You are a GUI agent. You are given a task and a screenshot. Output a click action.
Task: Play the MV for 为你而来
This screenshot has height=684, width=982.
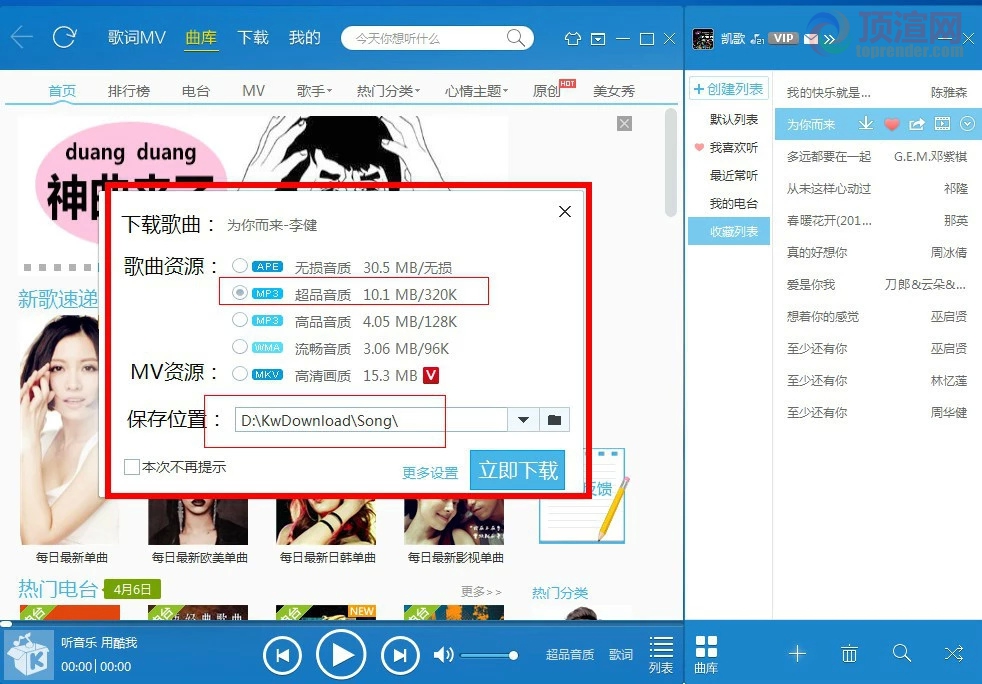942,123
